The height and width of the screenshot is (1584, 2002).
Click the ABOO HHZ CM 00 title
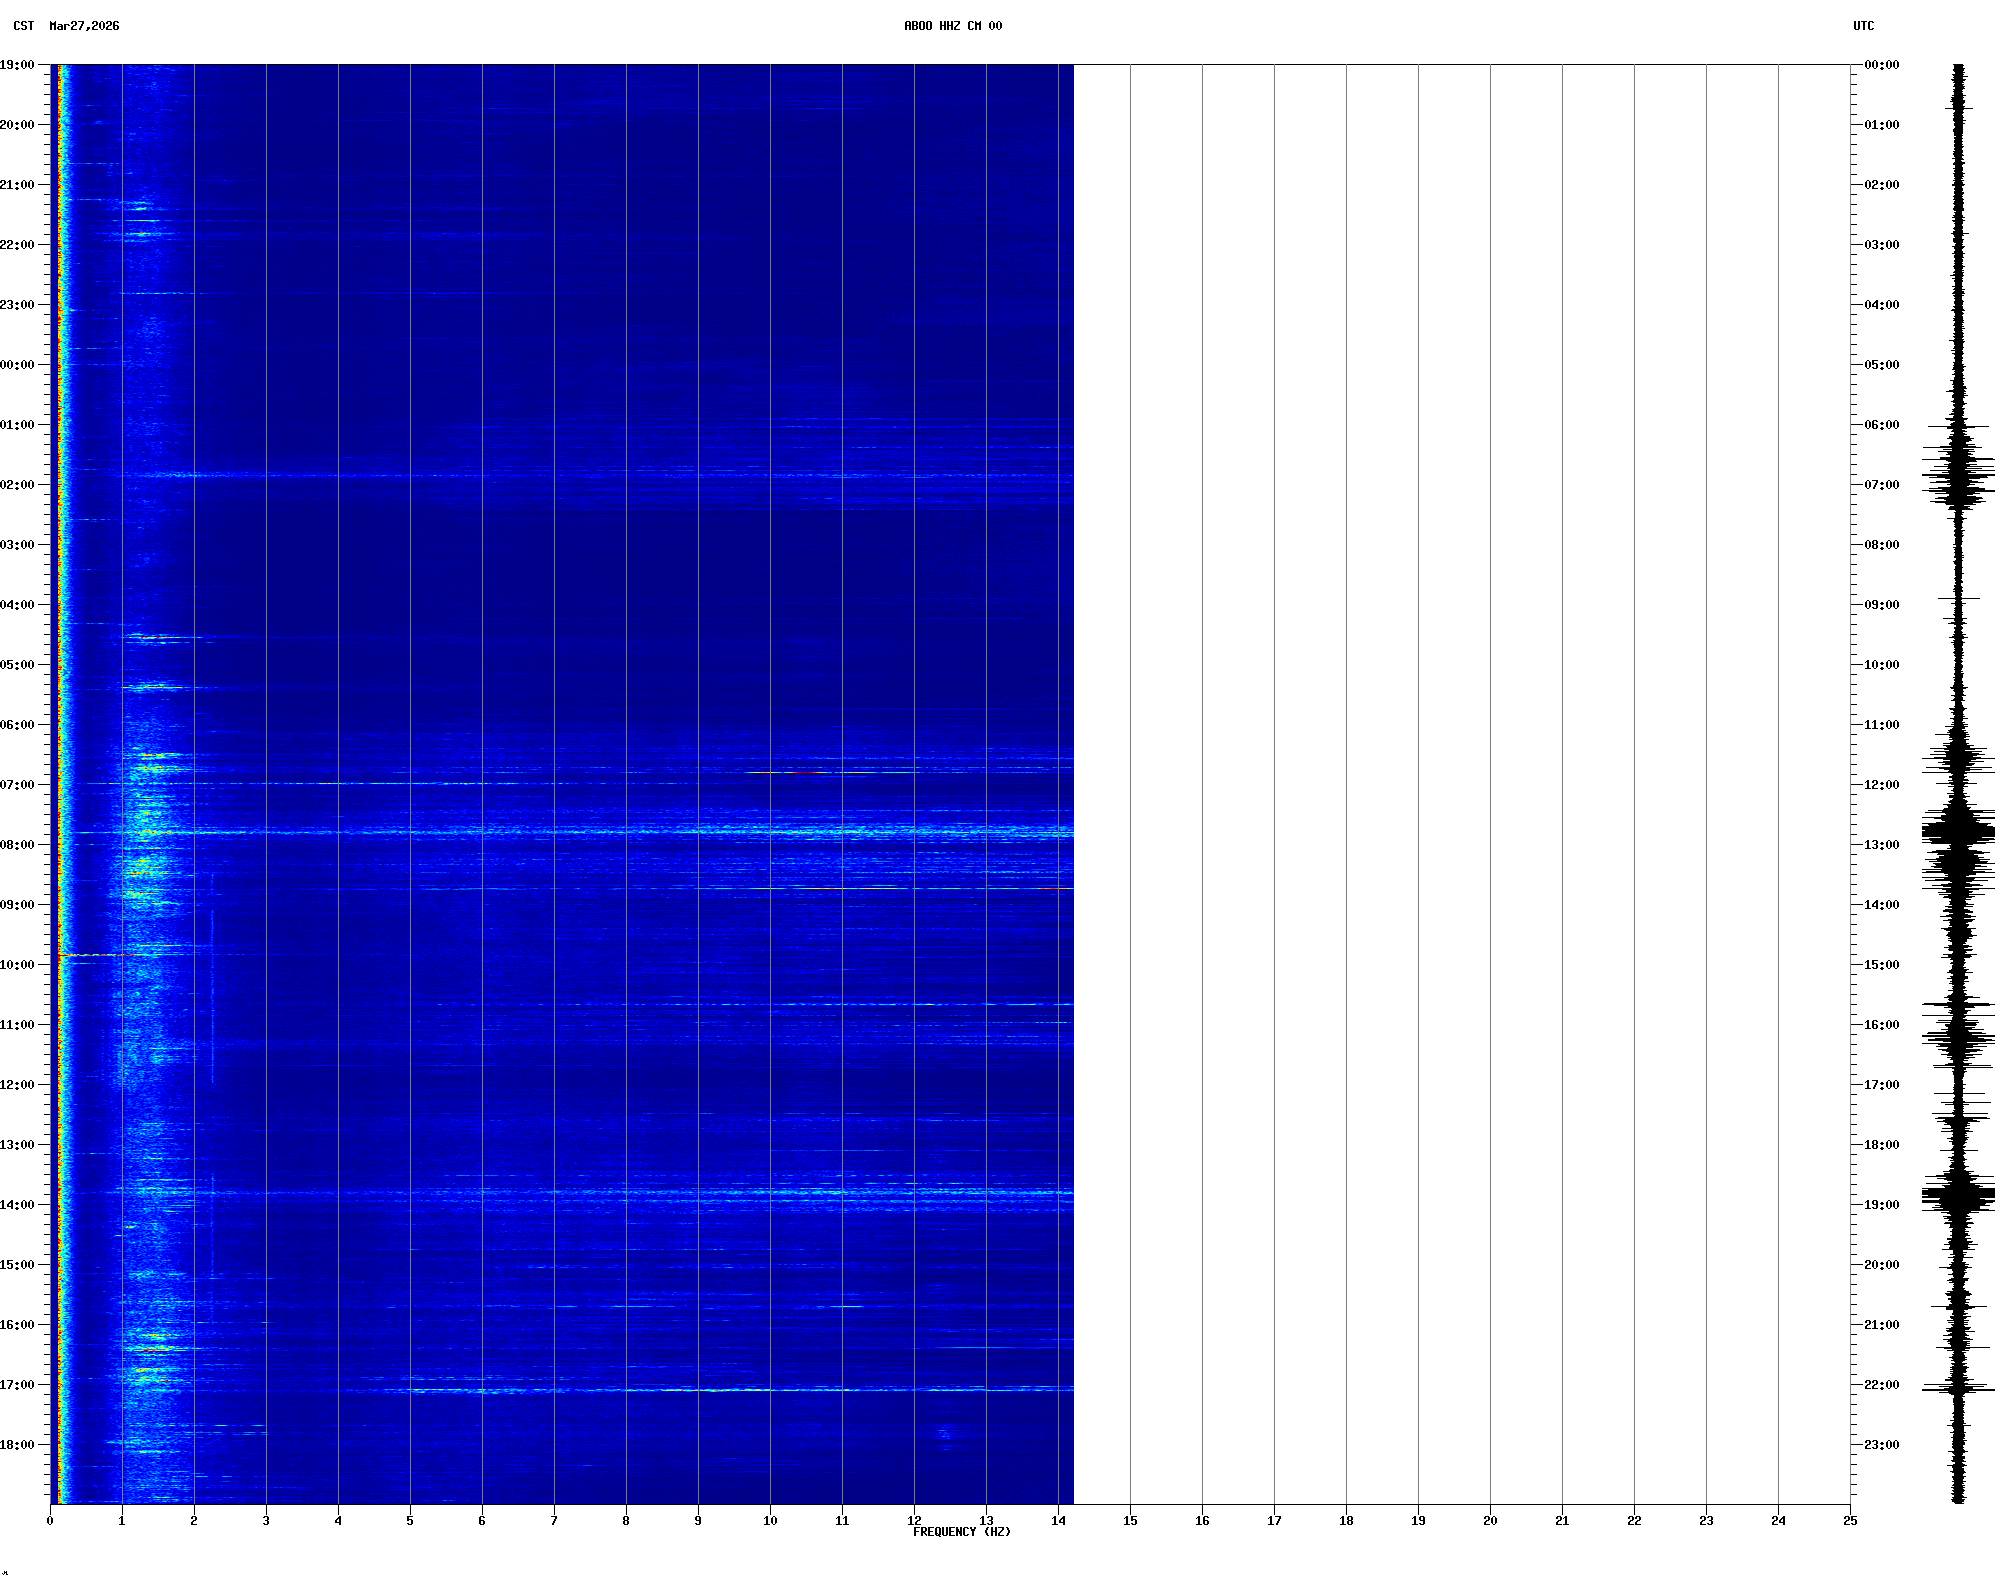pos(952,26)
